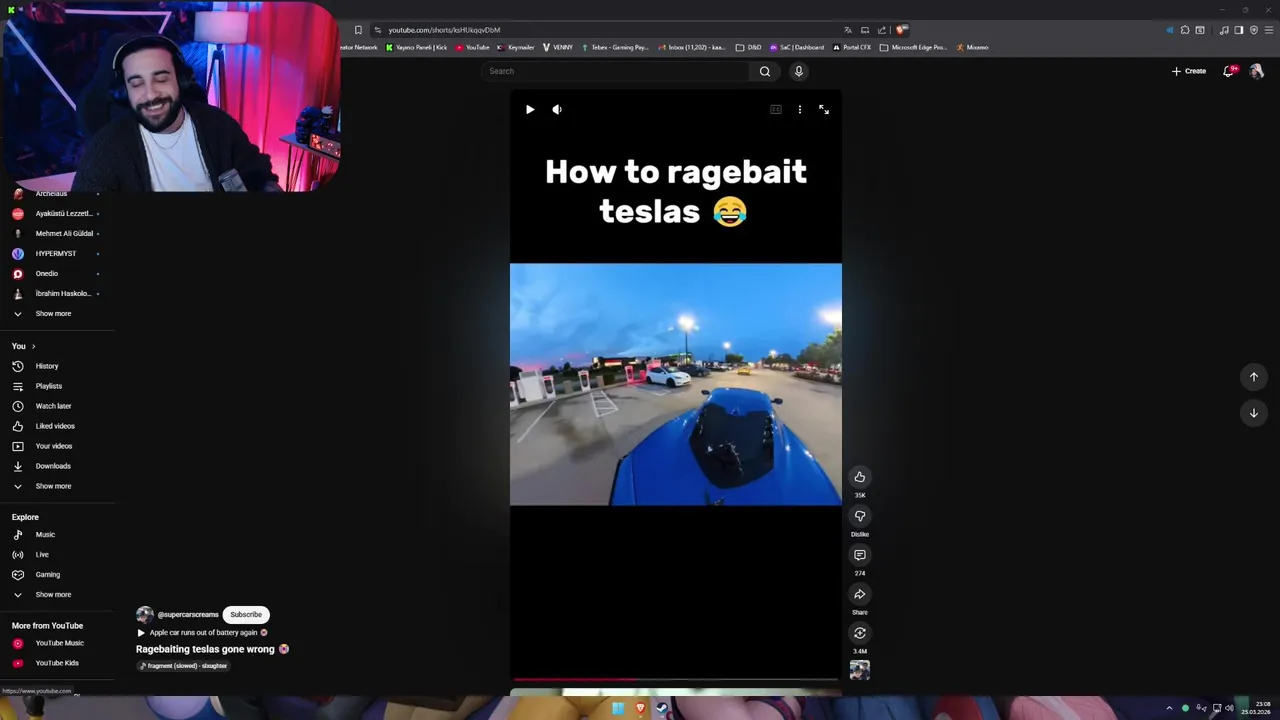Open the YouTube account avatar menu
This screenshot has height=720, width=1280.
1257,71
